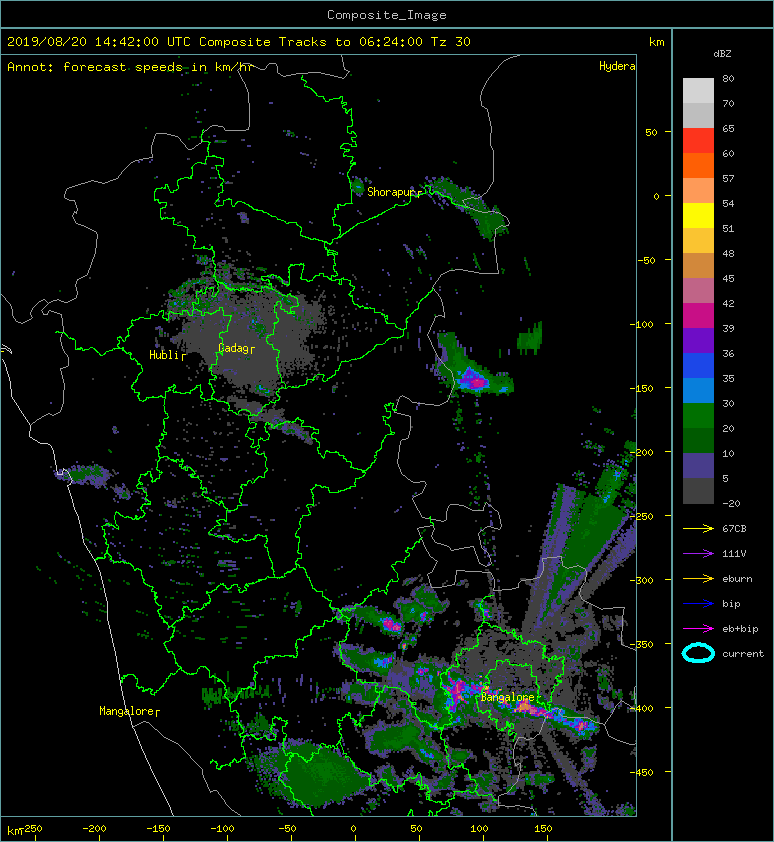Click the '67CB' legend label
774x842 pixels.
(734, 528)
